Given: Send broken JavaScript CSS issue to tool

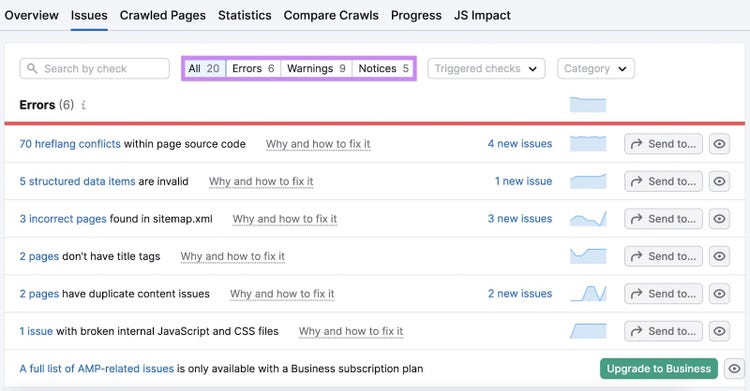Looking at the screenshot, I should (x=663, y=331).
